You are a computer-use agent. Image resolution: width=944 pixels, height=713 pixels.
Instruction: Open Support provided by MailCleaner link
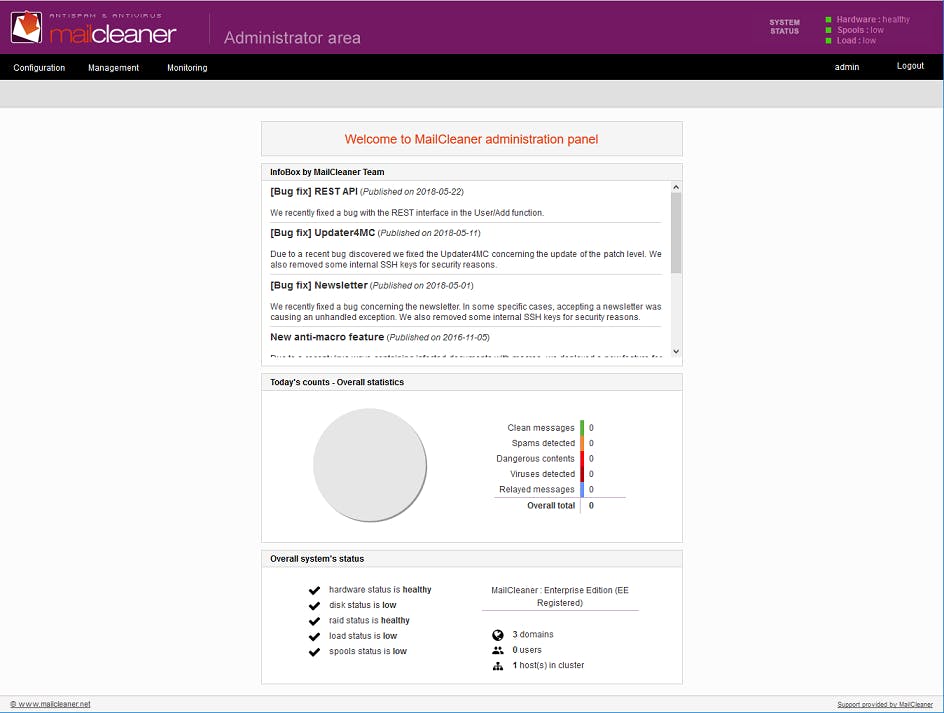[x=885, y=704]
